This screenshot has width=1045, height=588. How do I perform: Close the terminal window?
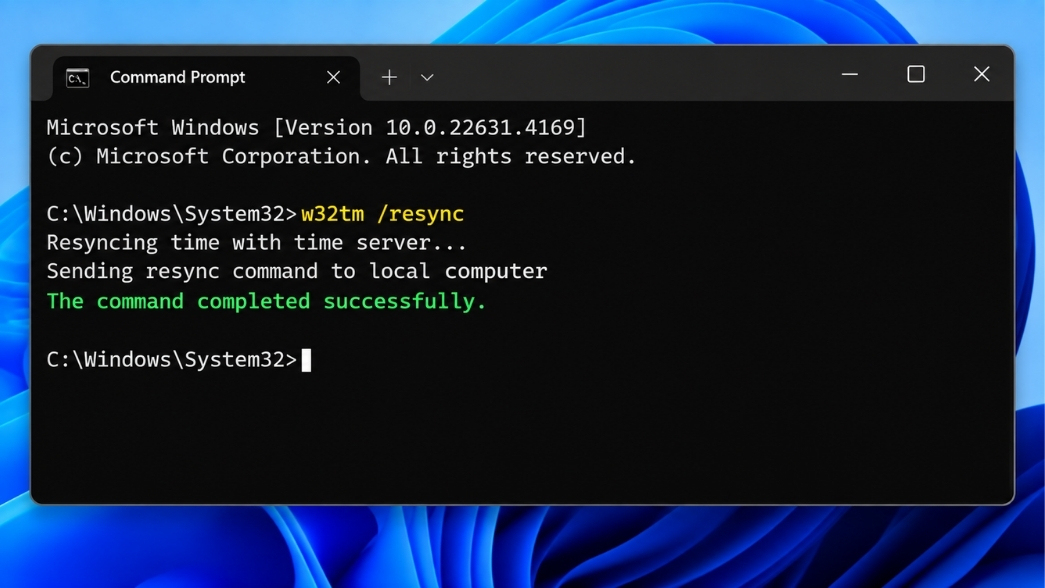[x=981, y=74]
